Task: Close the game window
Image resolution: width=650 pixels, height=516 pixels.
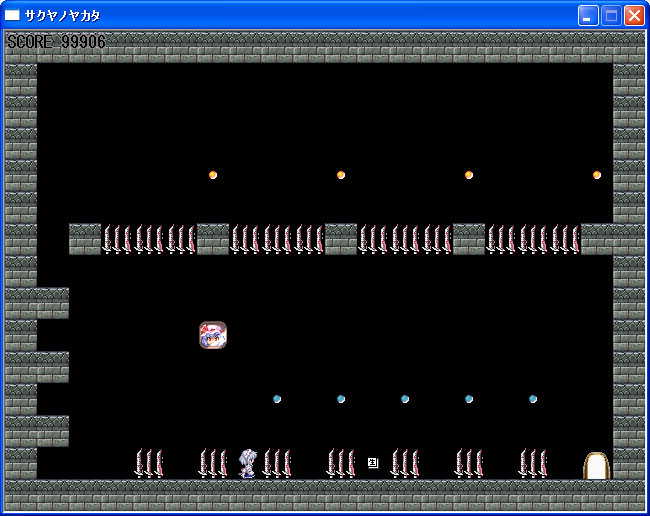Action: click(634, 16)
